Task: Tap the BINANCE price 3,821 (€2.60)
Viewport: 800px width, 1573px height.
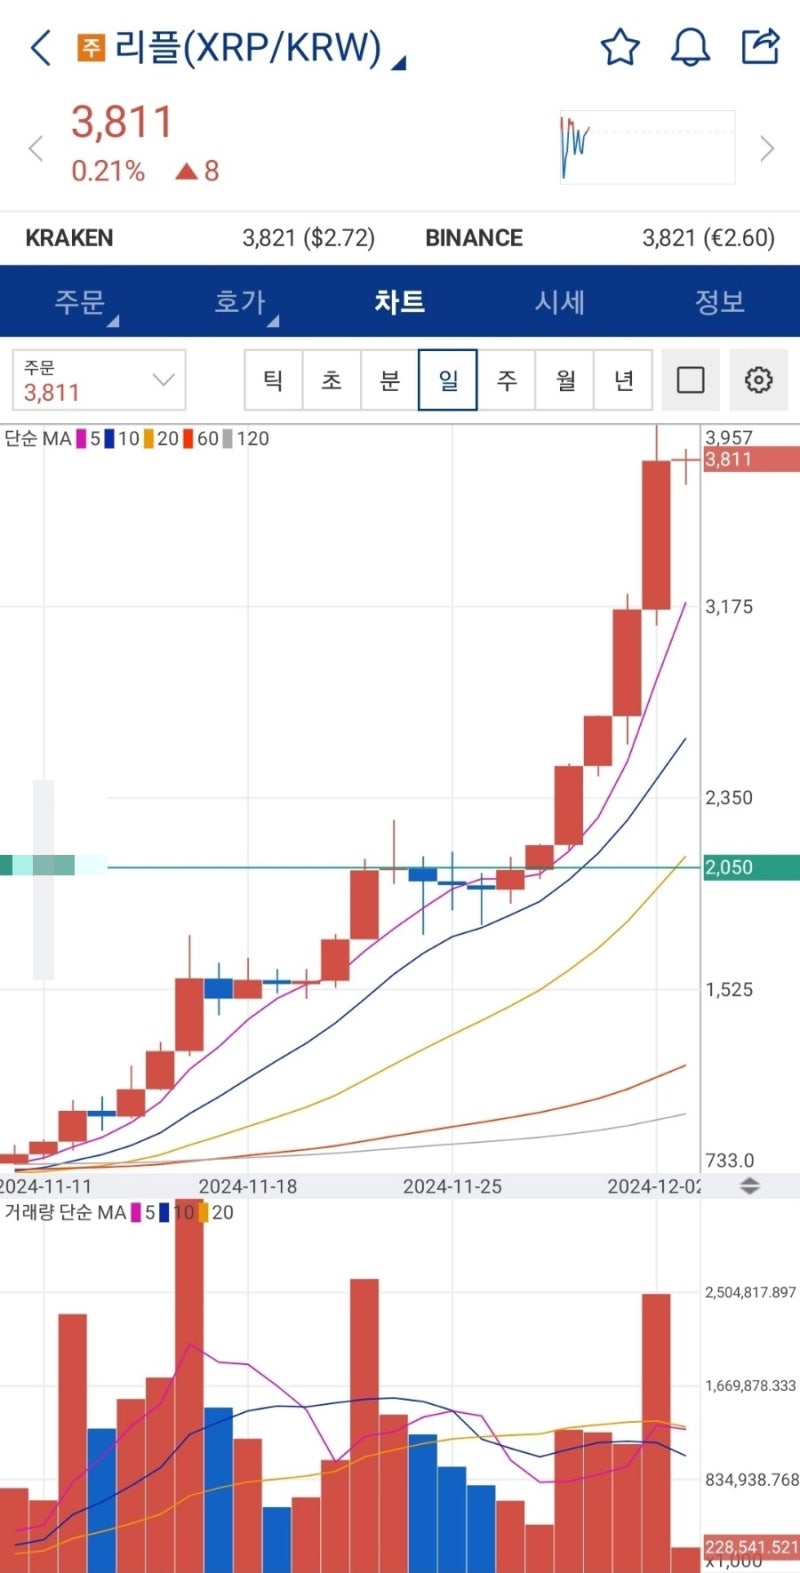Action: click(708, 238)
